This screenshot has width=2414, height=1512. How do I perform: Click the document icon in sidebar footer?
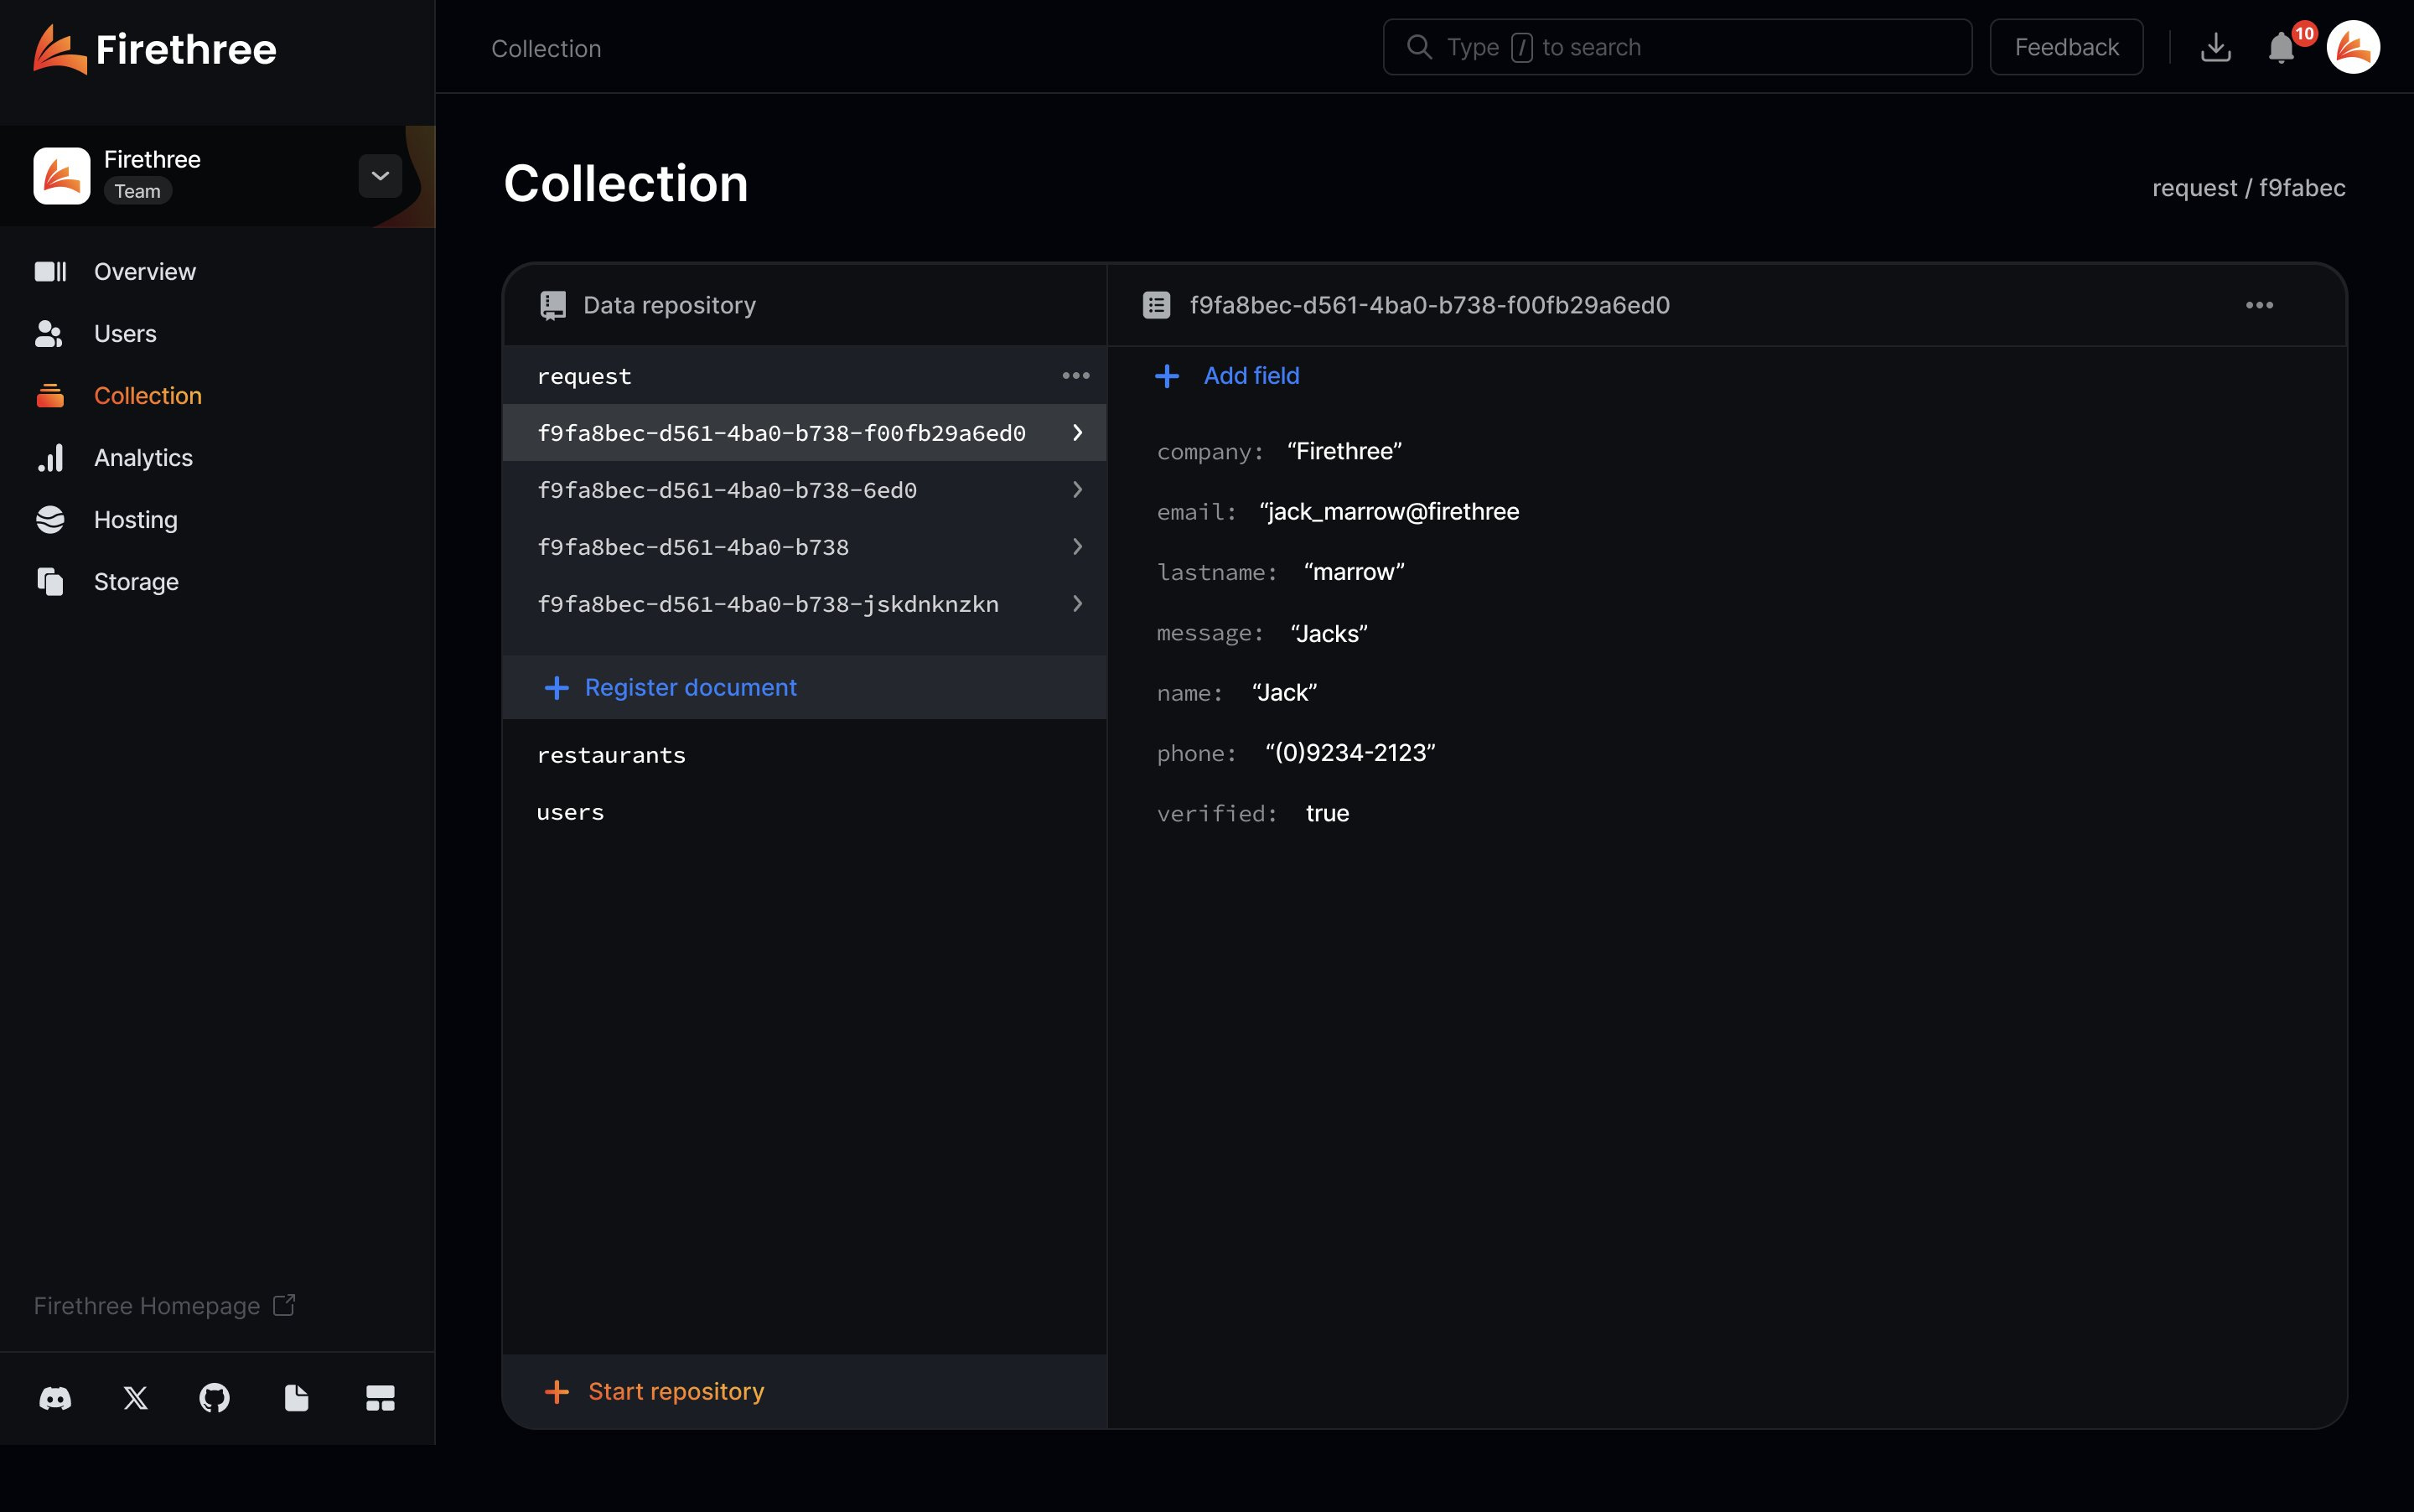pyautogui.click(x=296, y=1398)
